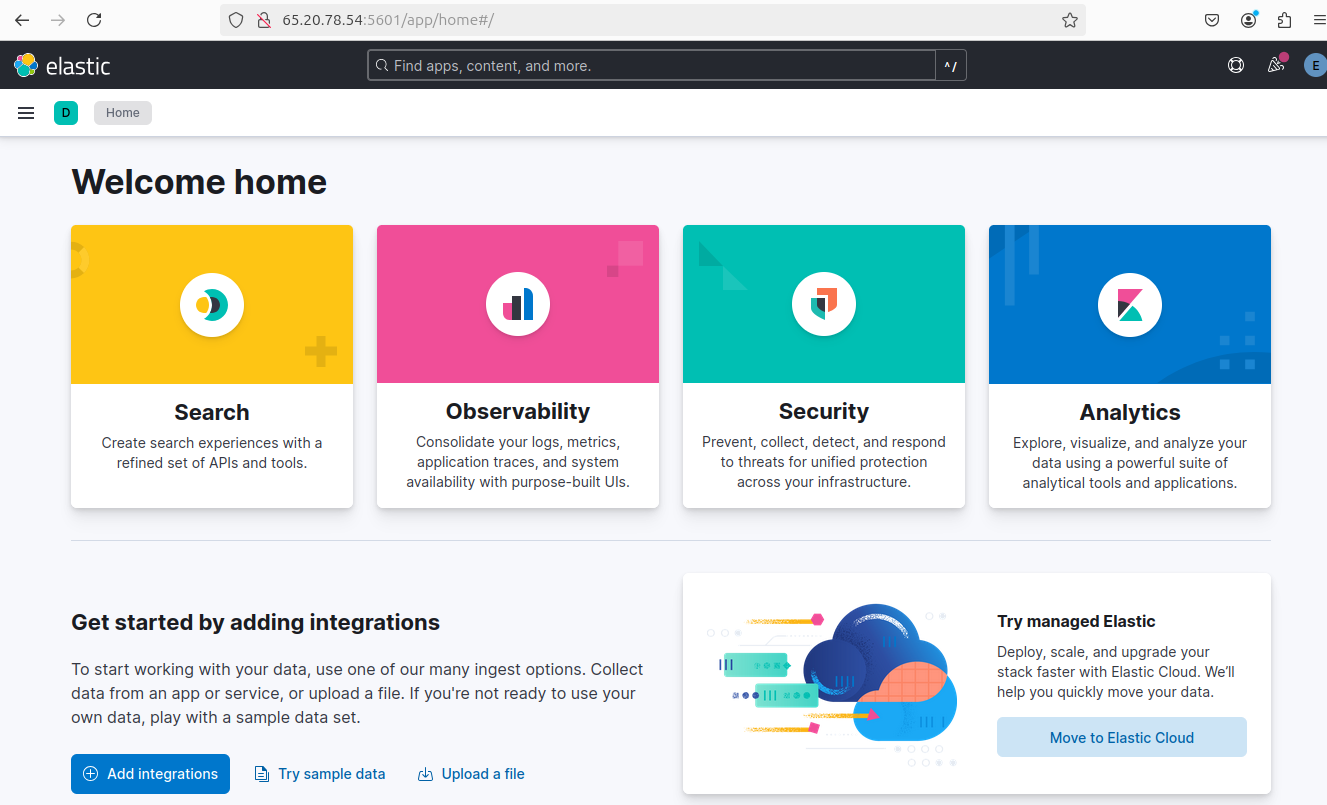This screenshot has width=1327, height=805.
Task: Click text 'Prevent, collect, detect, and respond'
Action: [x=824, y=442]
